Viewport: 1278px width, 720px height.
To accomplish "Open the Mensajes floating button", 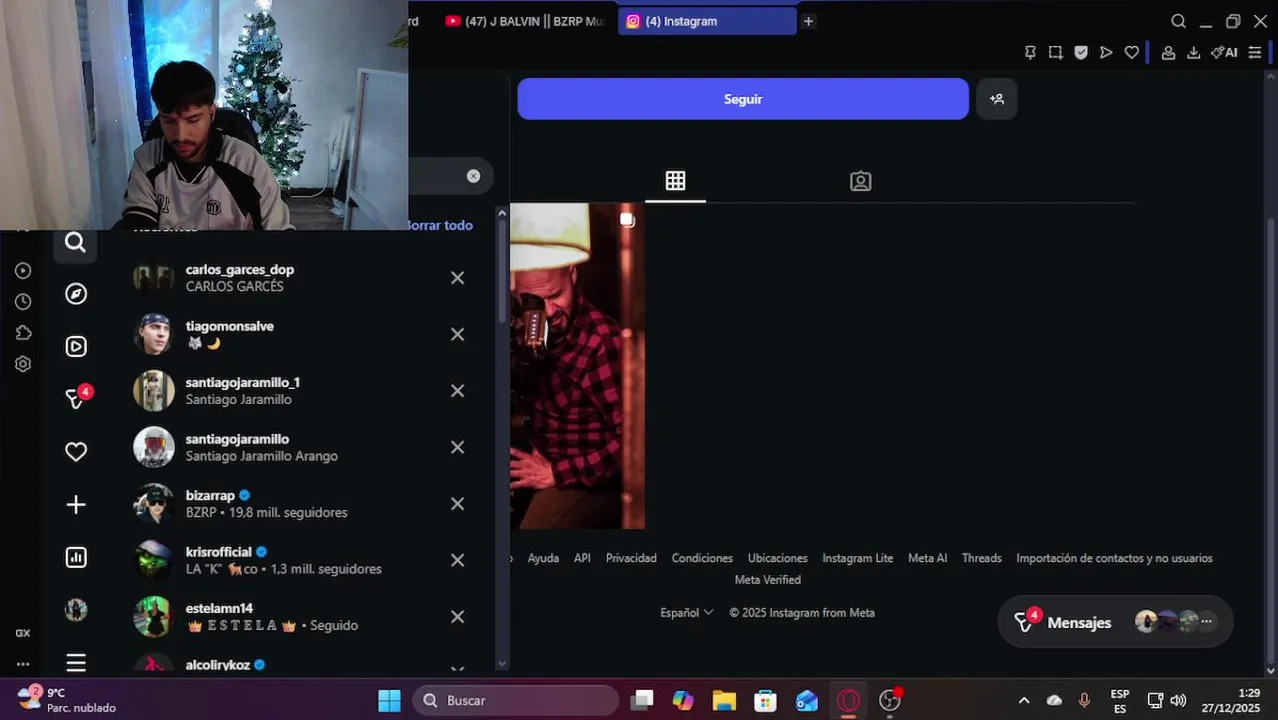I will (x=1115, y=622).
